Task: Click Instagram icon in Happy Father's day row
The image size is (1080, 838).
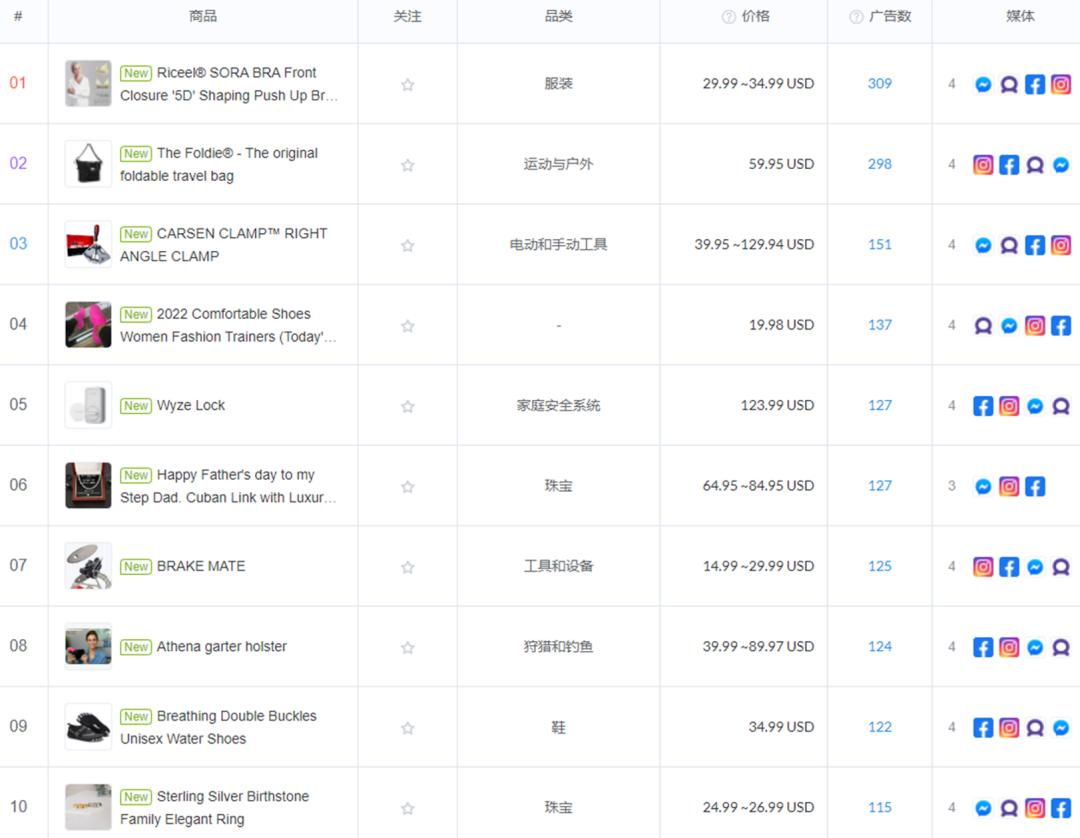Action: (1009, 487)
